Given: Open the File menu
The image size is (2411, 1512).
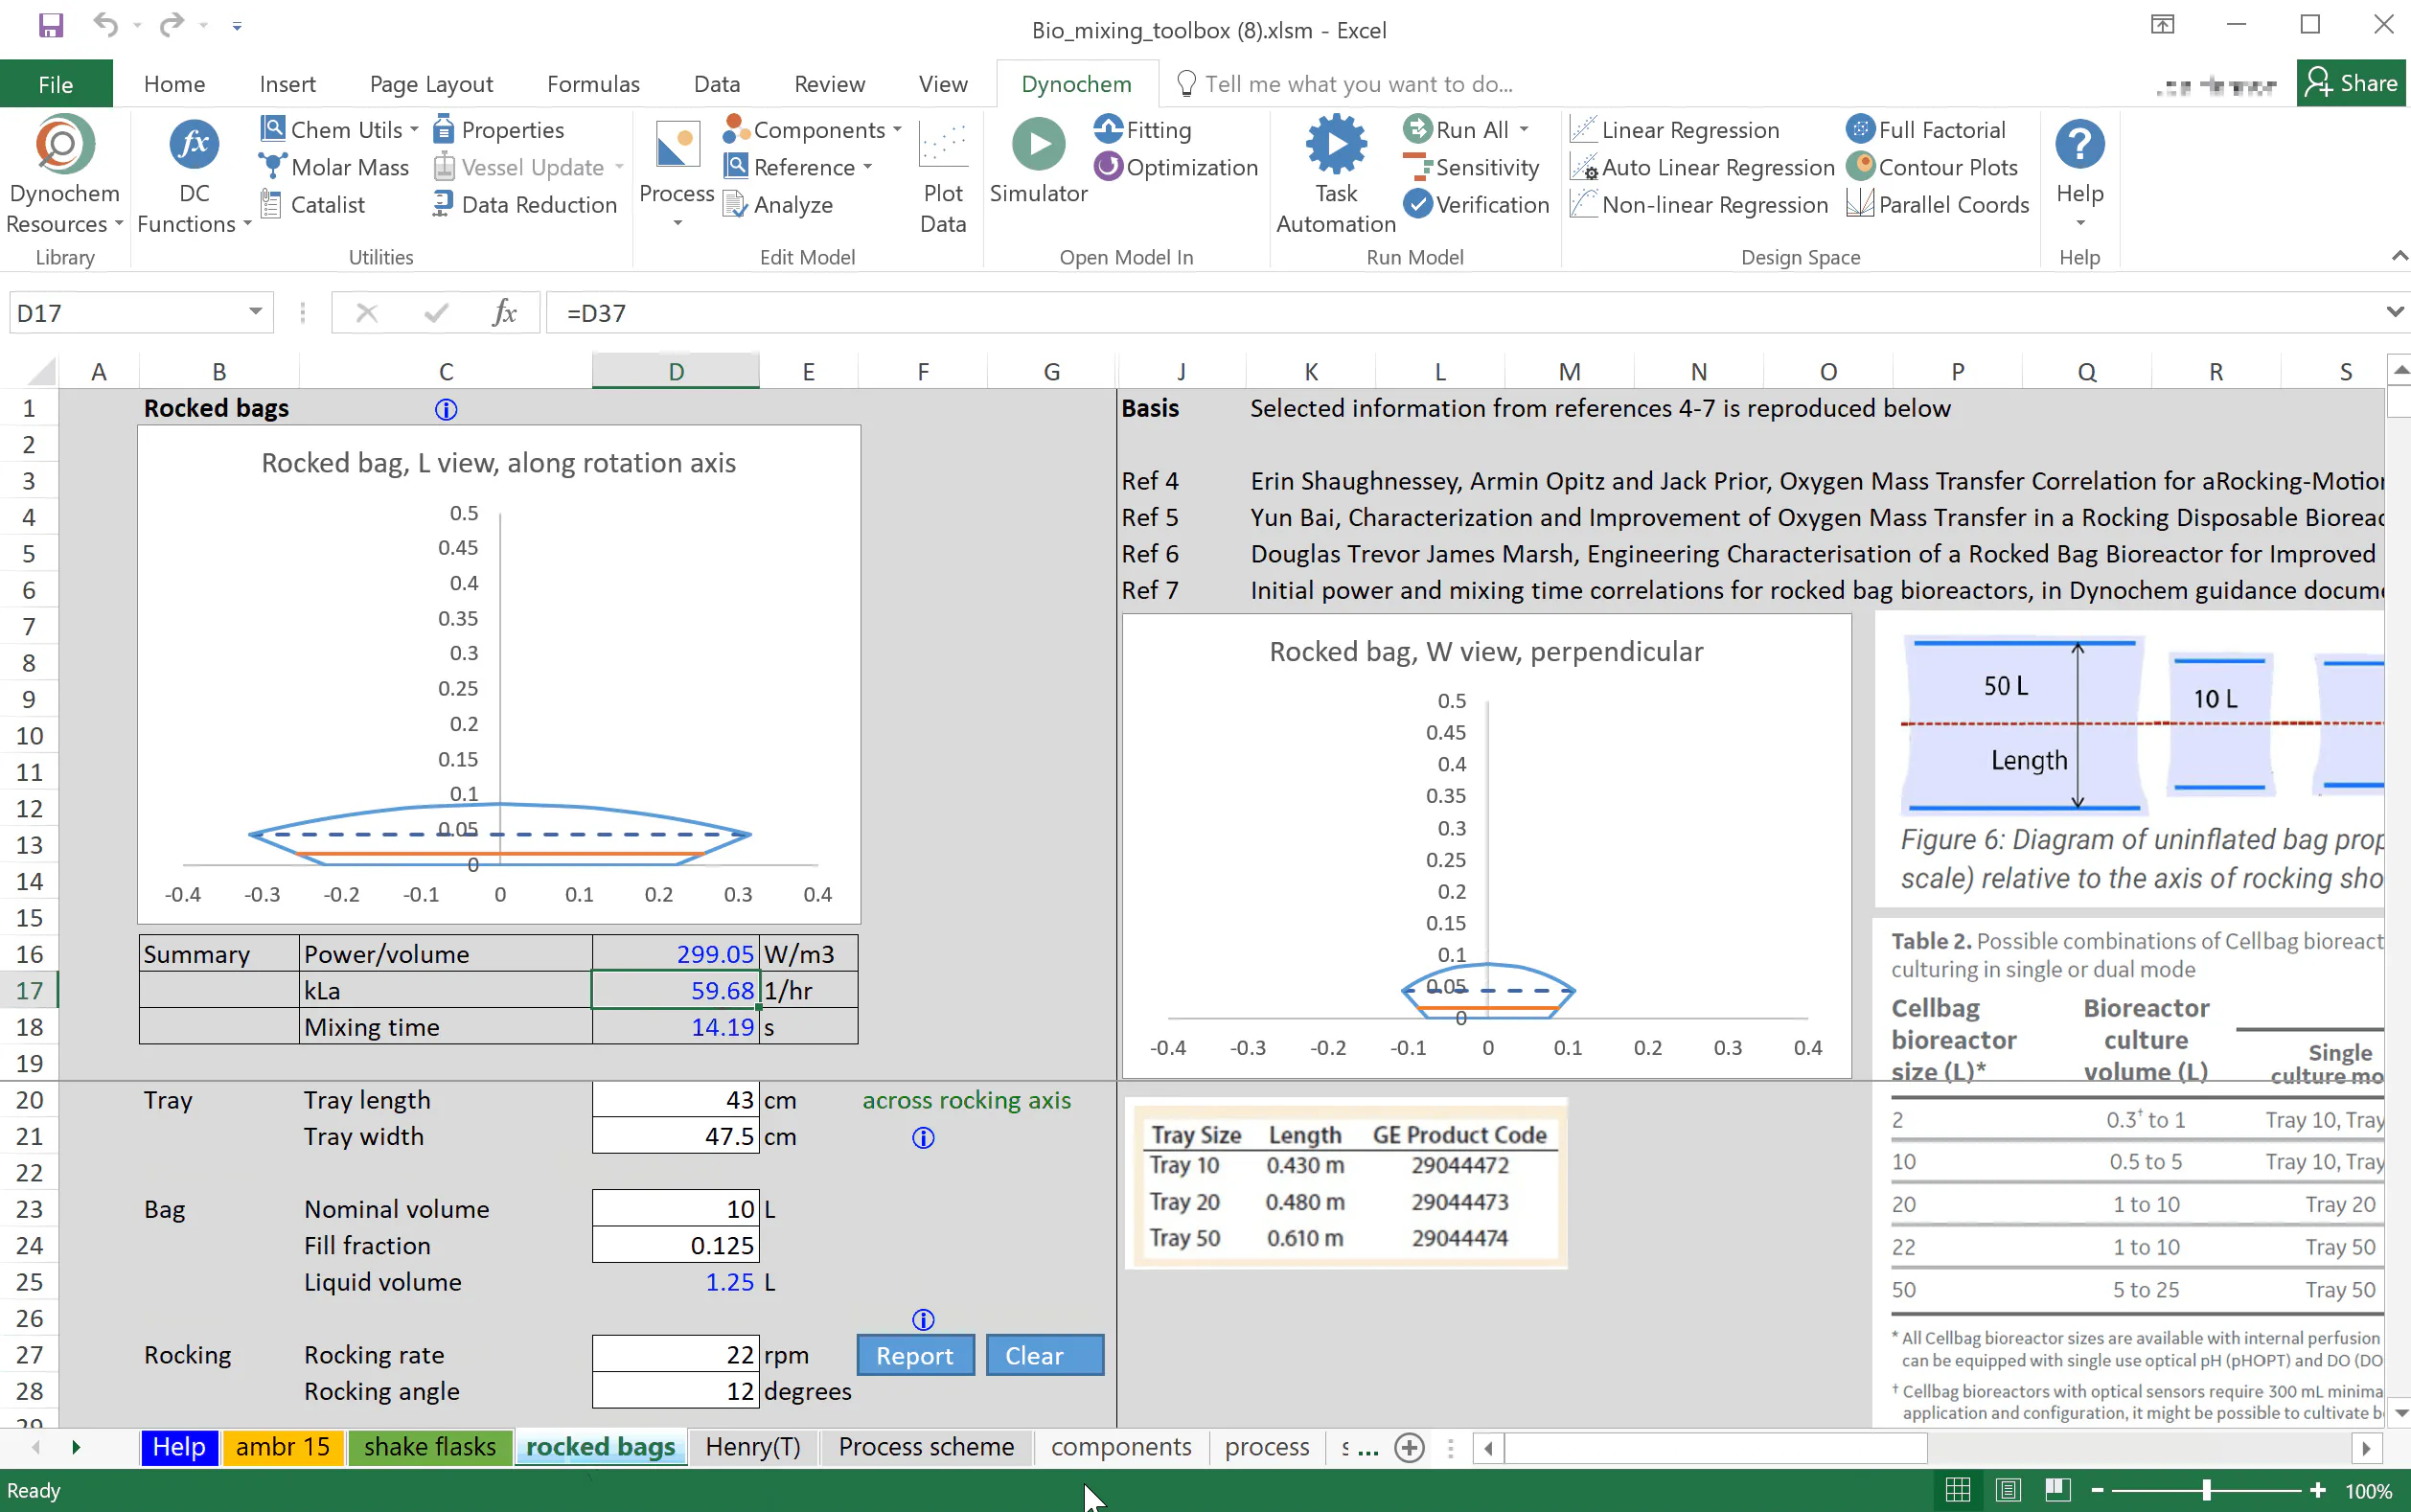Looking at the screenshot, I should click(56, 84).
